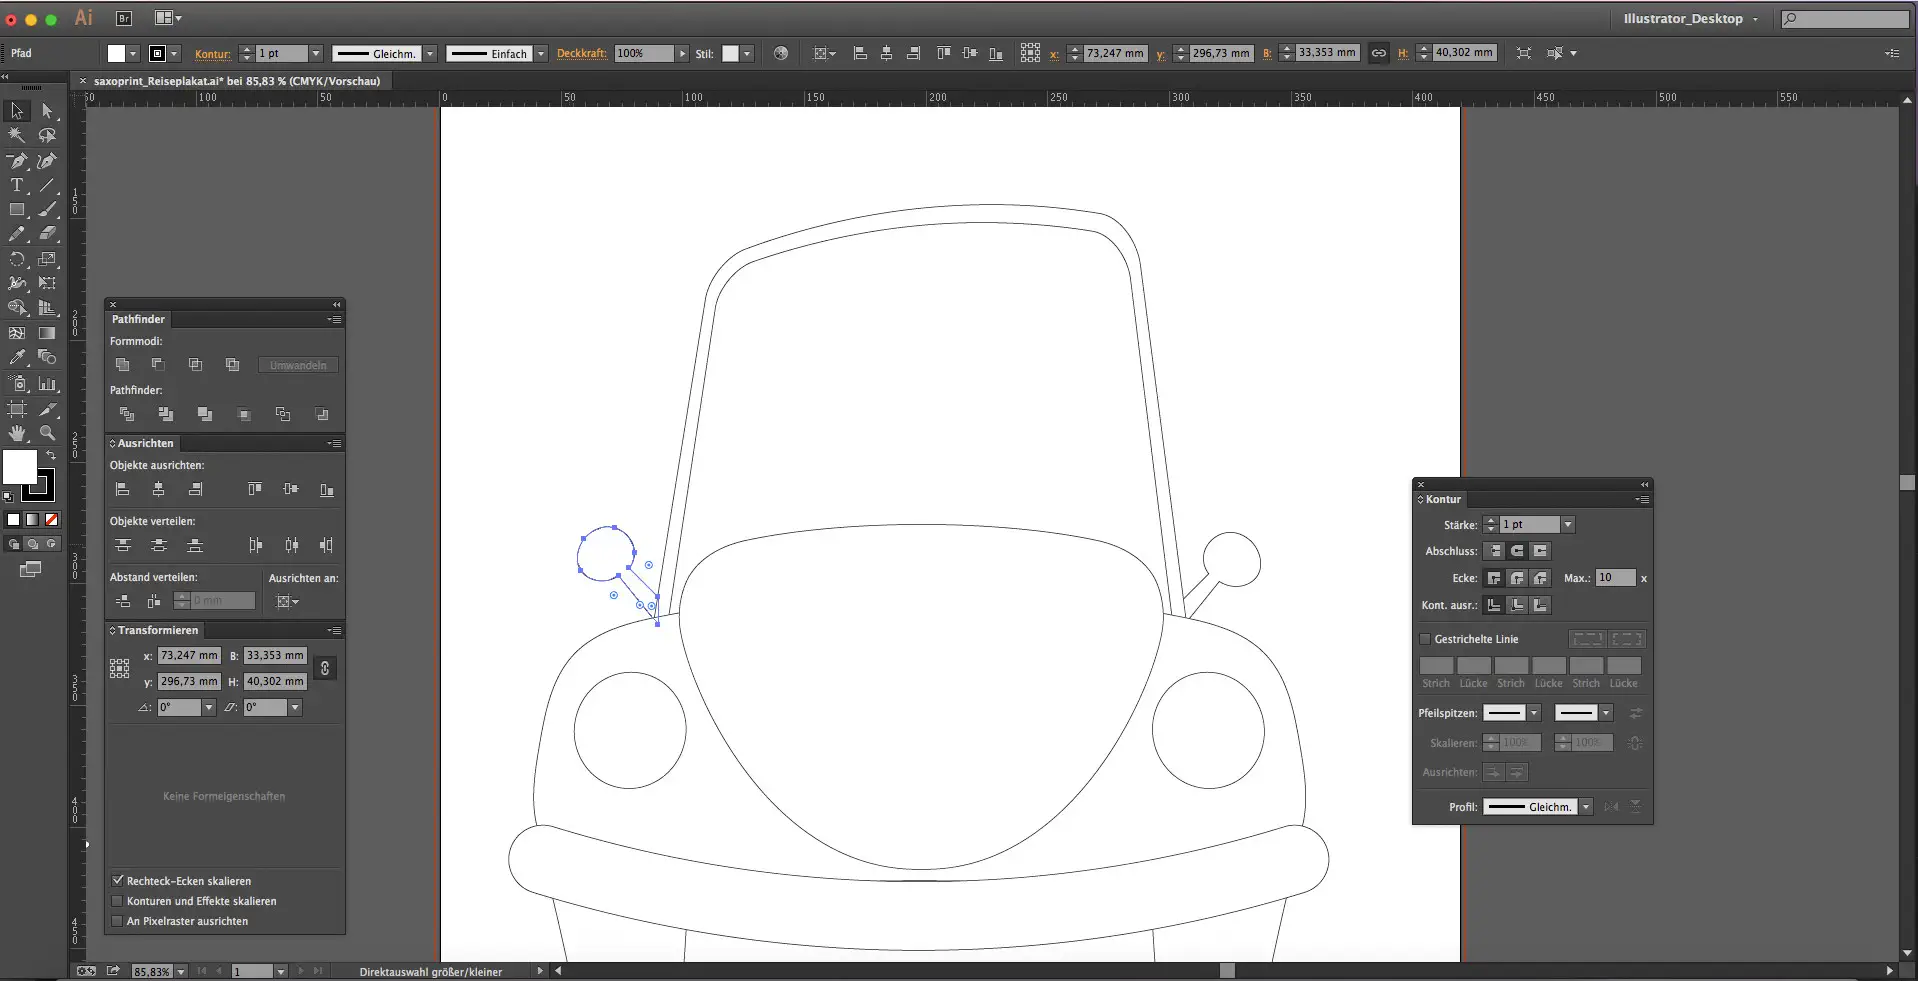The width and height of the screenshot is (1918, 981).
Task: Enable Konturen und Effekte skalieren
Action: (x=118, y=901)
